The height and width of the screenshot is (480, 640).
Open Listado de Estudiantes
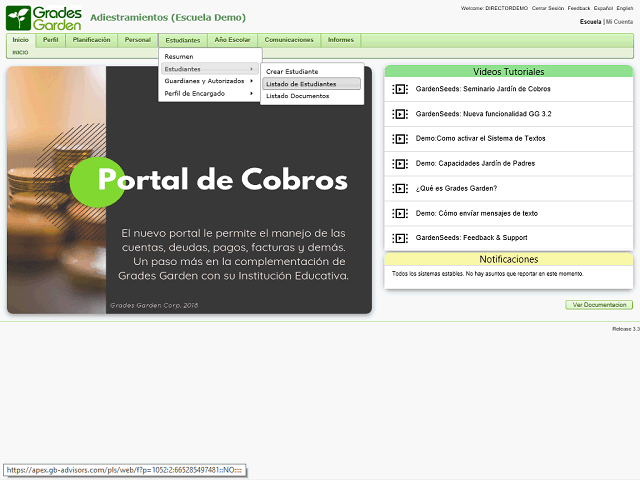311,84
